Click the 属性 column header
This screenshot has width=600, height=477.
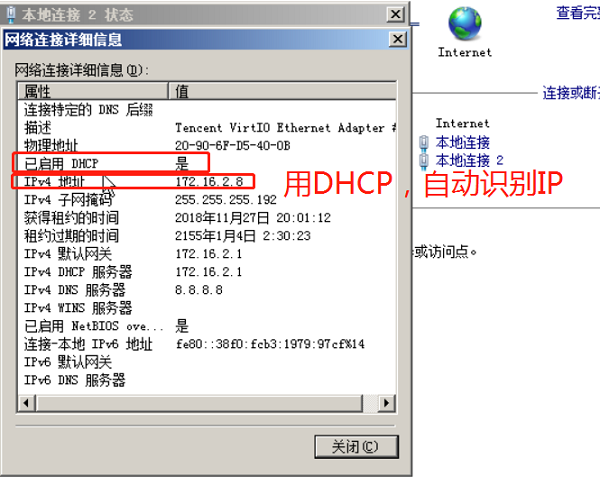[93, 91]
